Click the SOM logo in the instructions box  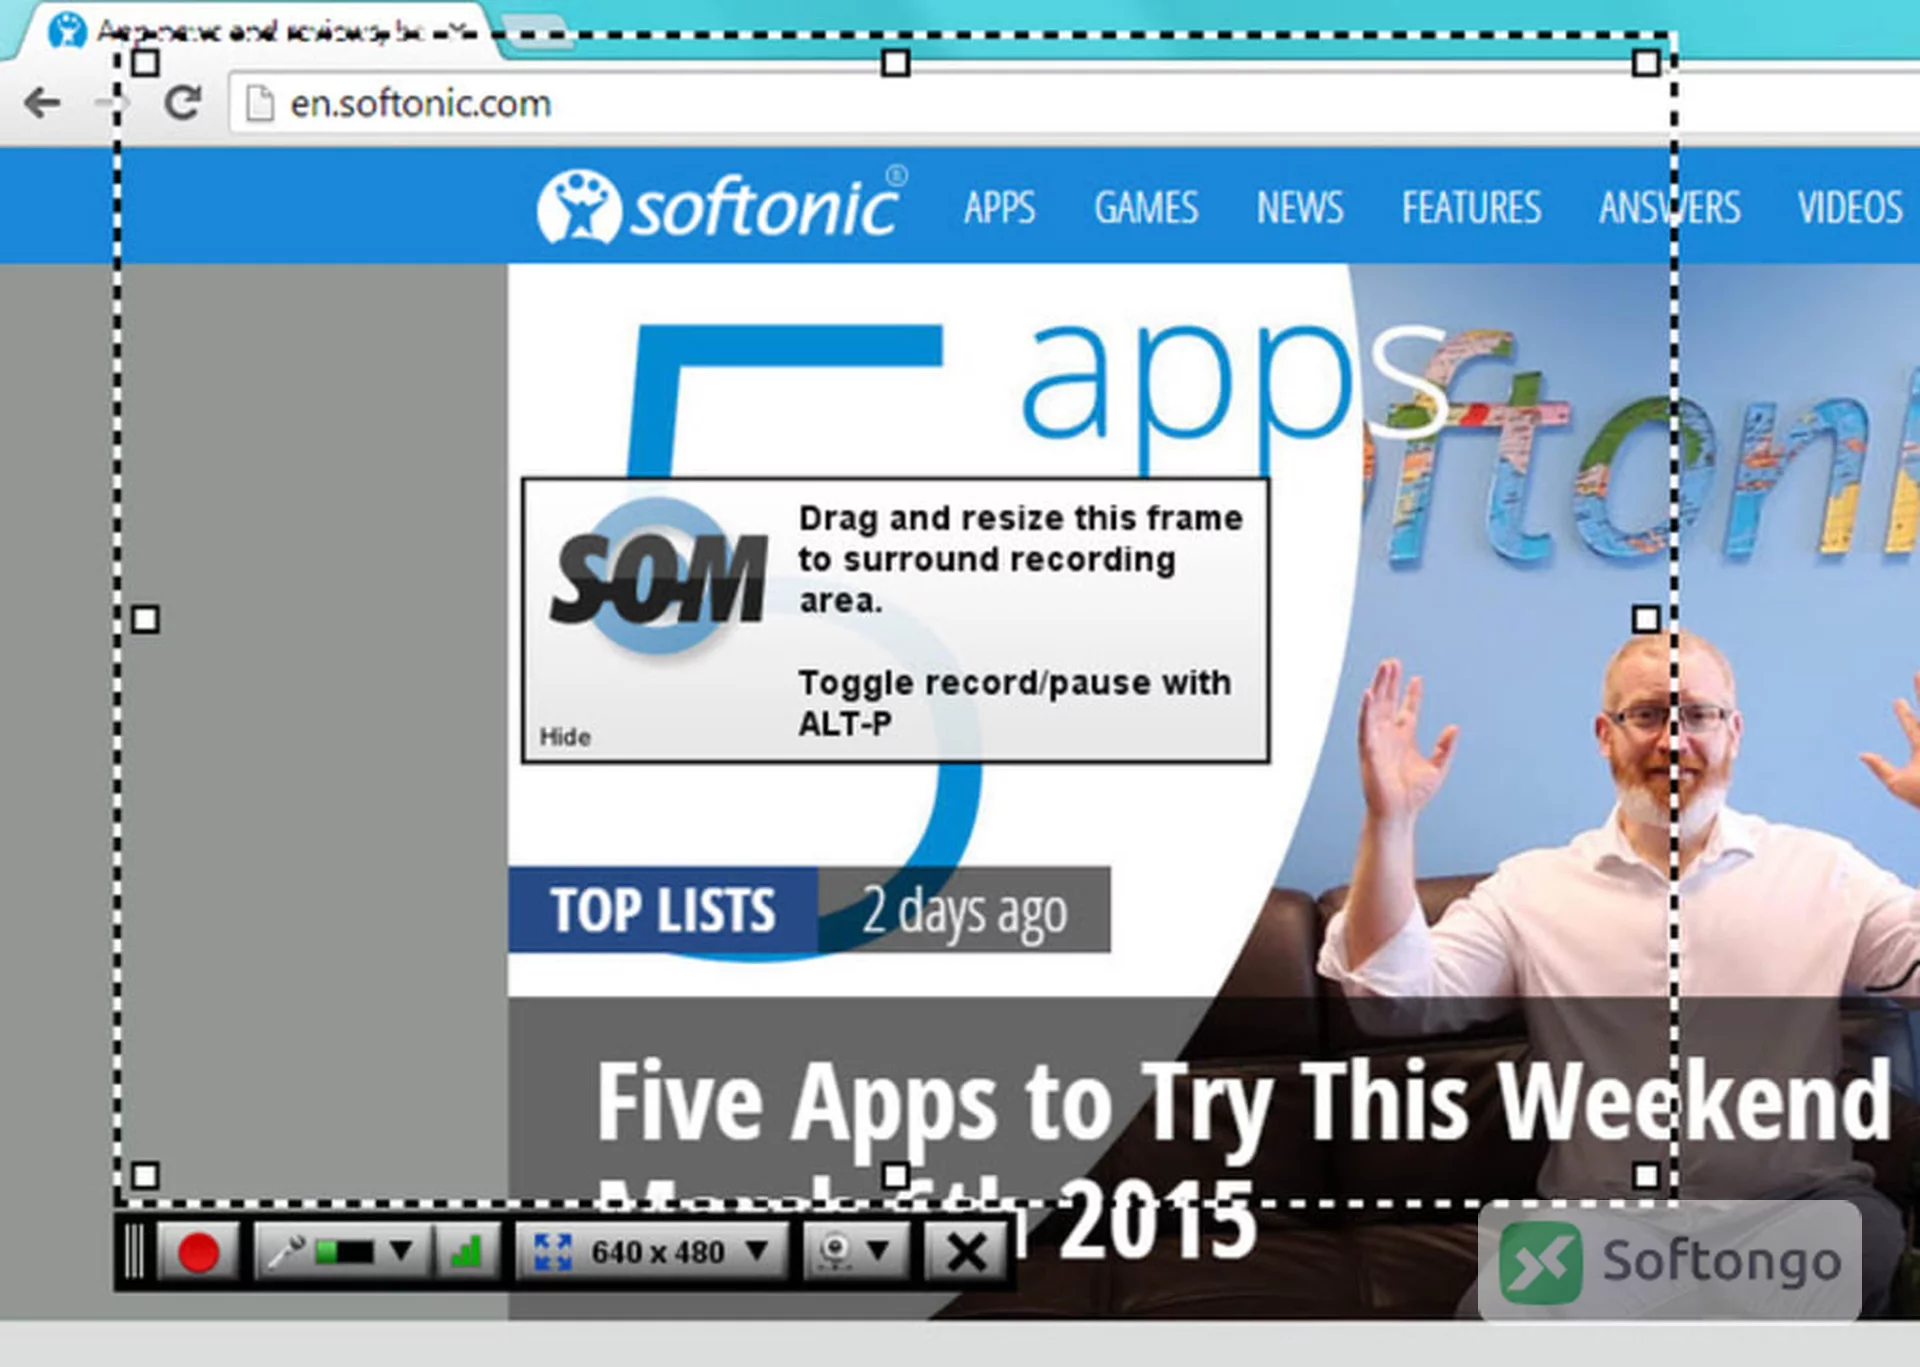(x=659, y=579)
